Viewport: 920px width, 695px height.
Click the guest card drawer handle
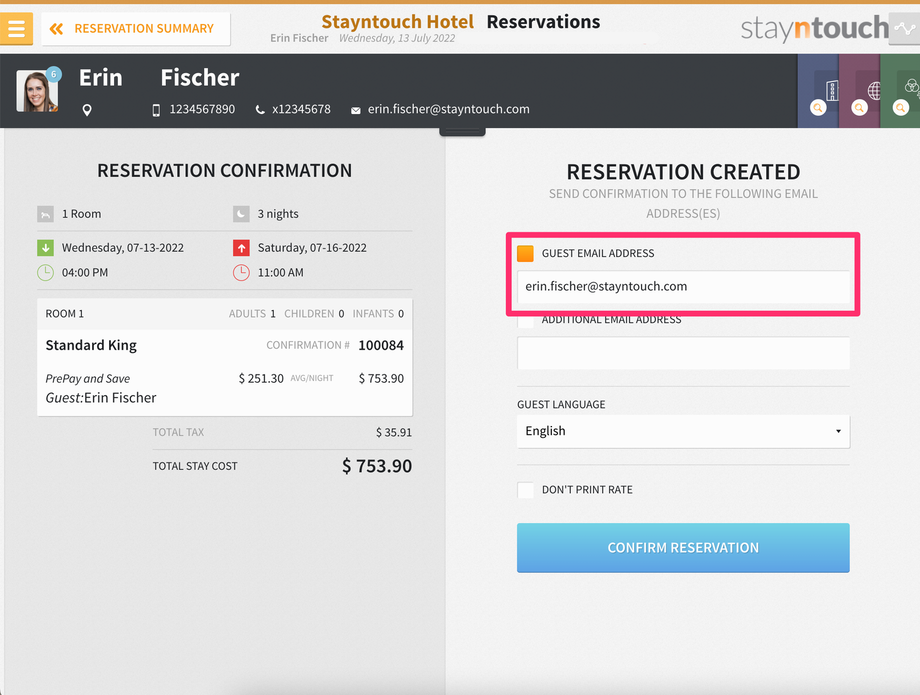462,132
